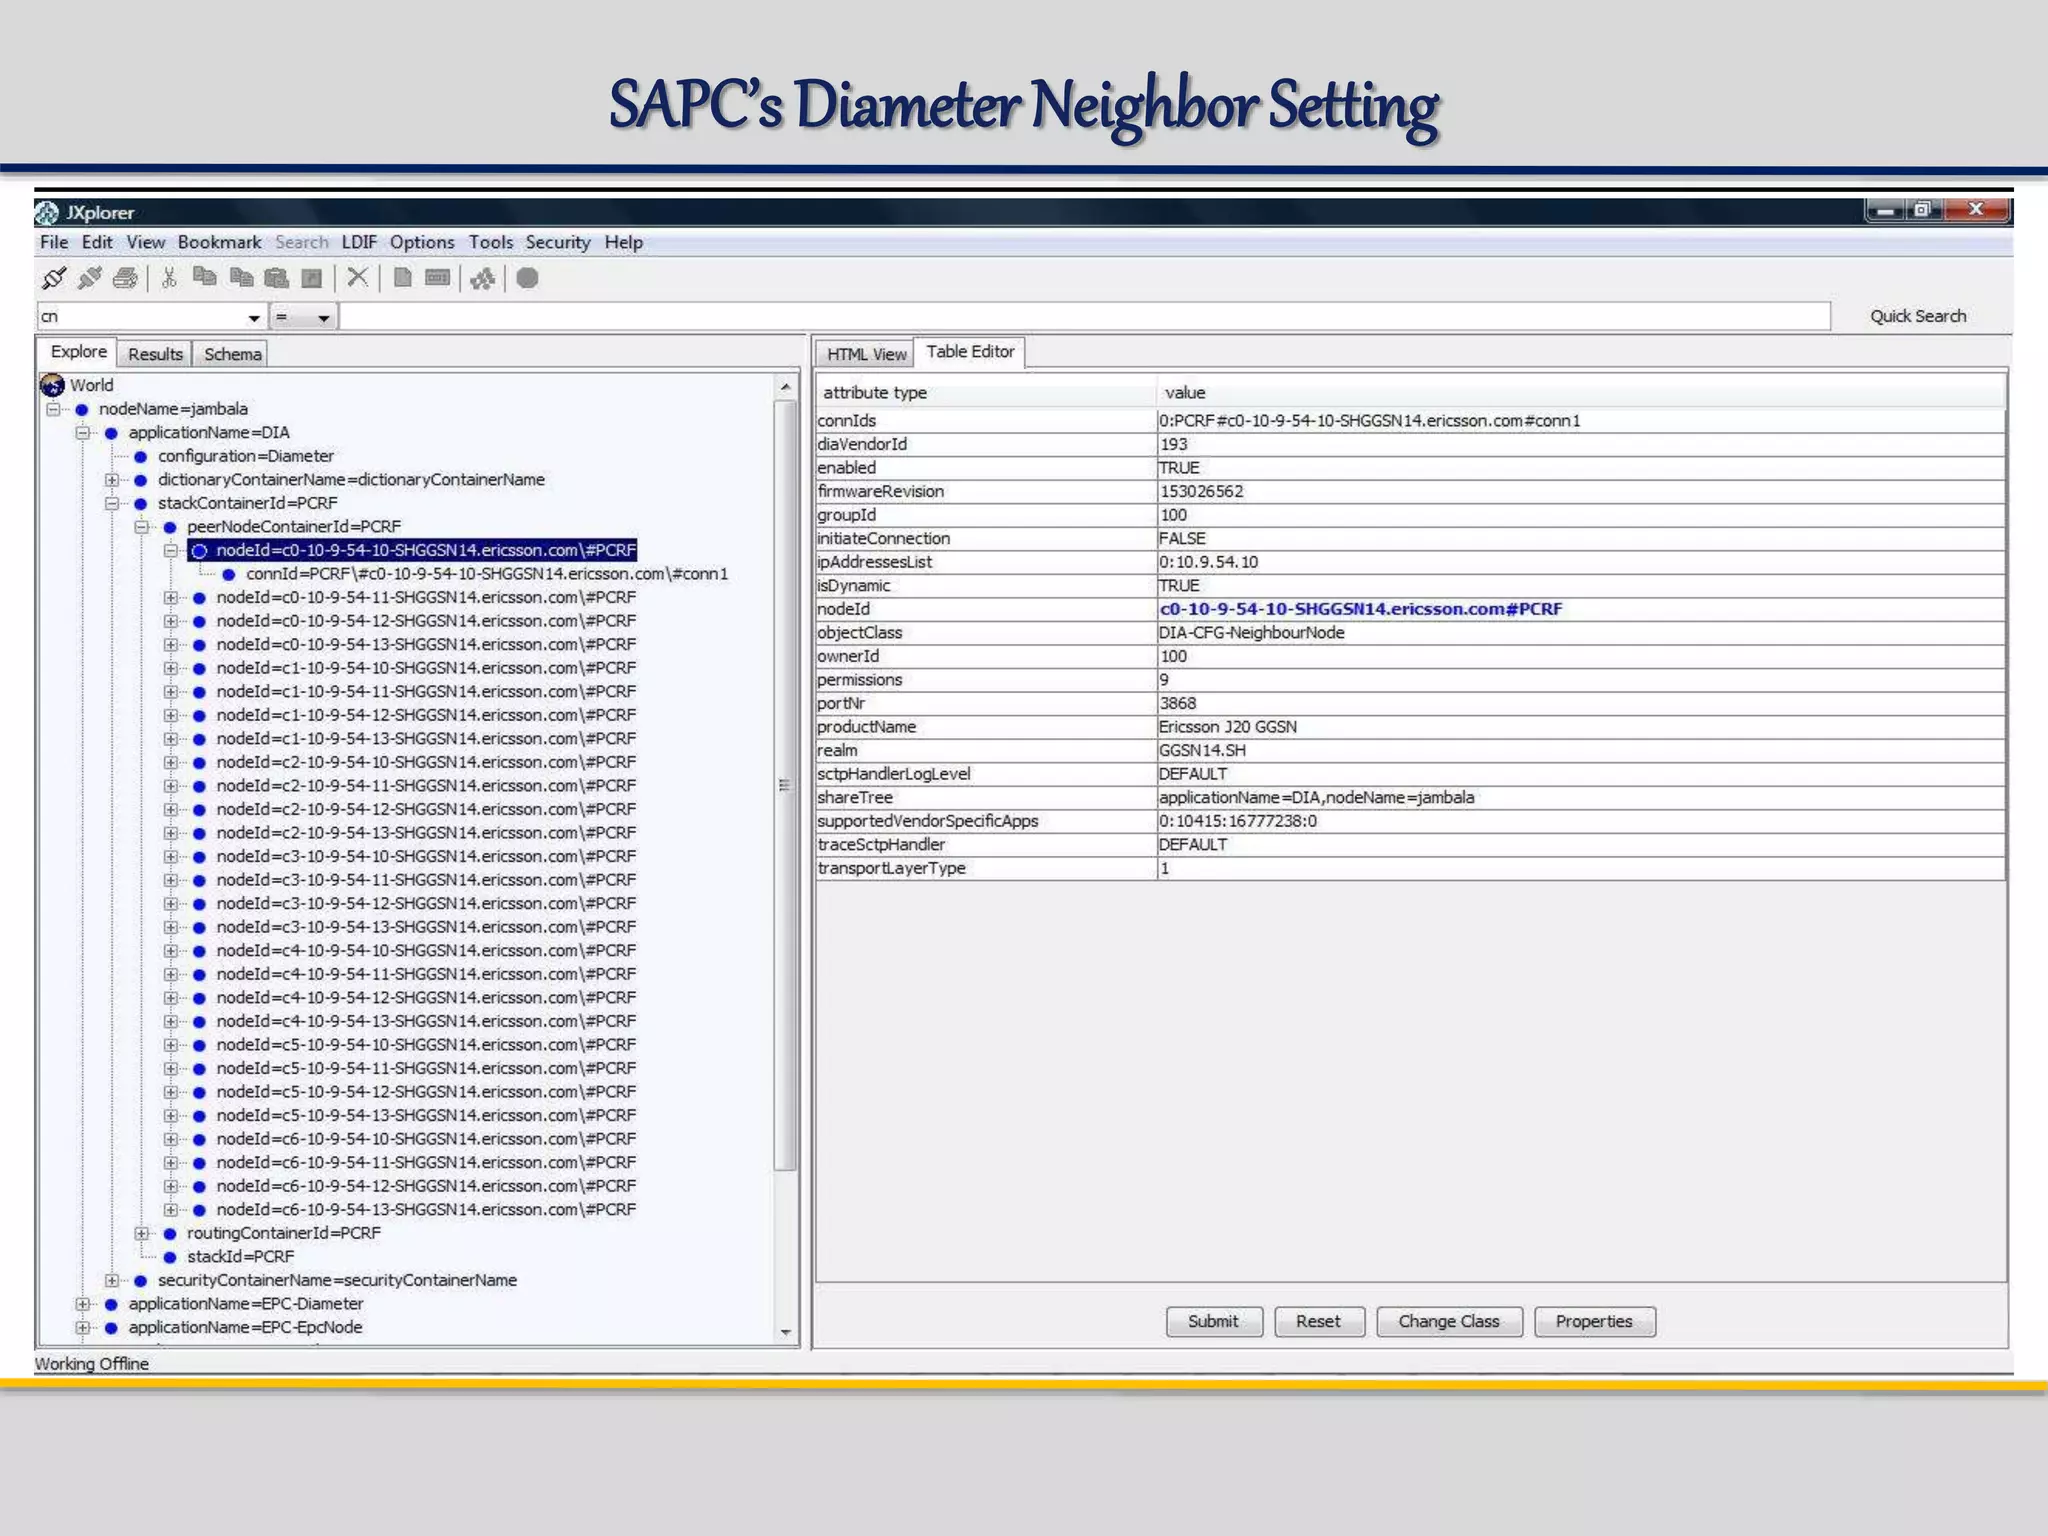Click the Print icon in toolbar
The image size is (2048, 1536).
pos(125,278)
